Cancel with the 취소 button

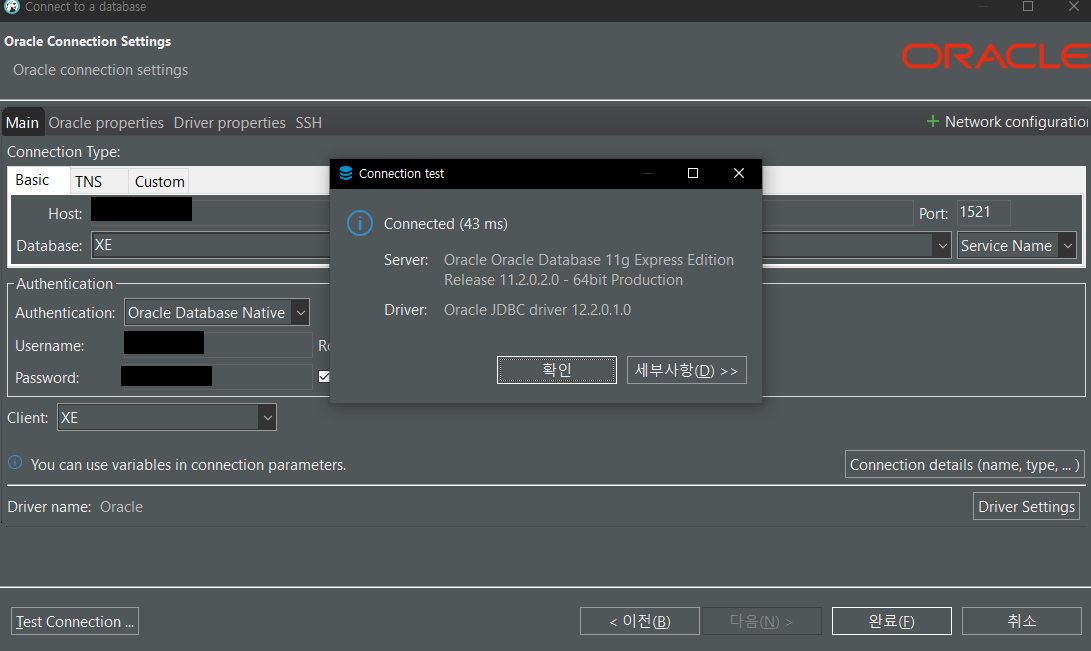pyautogui.click(x=1021, y=621)
